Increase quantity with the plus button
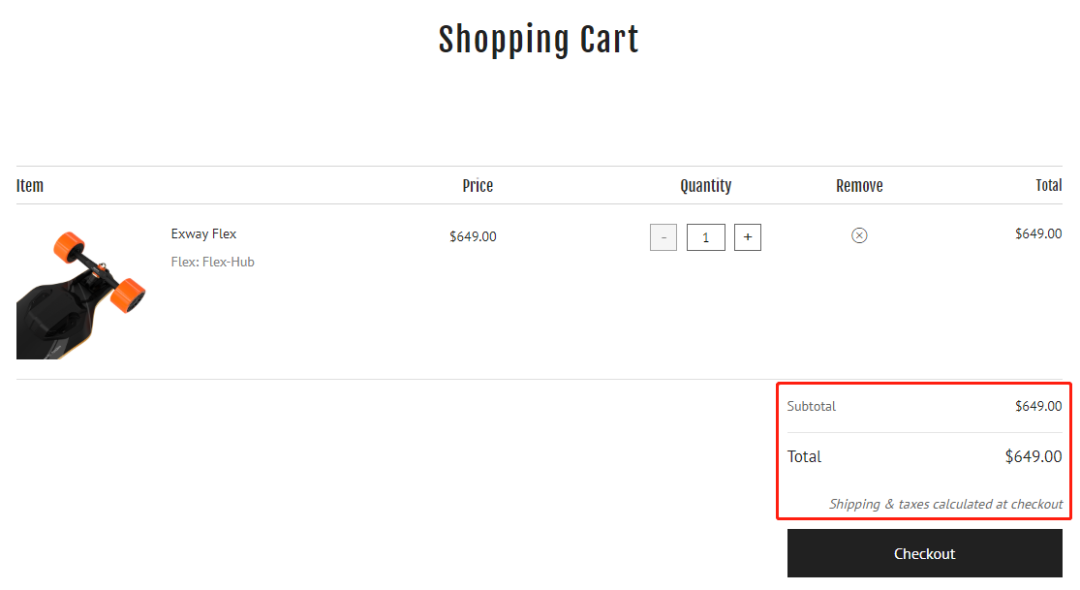This screenshot has width=1080, height=590. (x=747, y=237)
